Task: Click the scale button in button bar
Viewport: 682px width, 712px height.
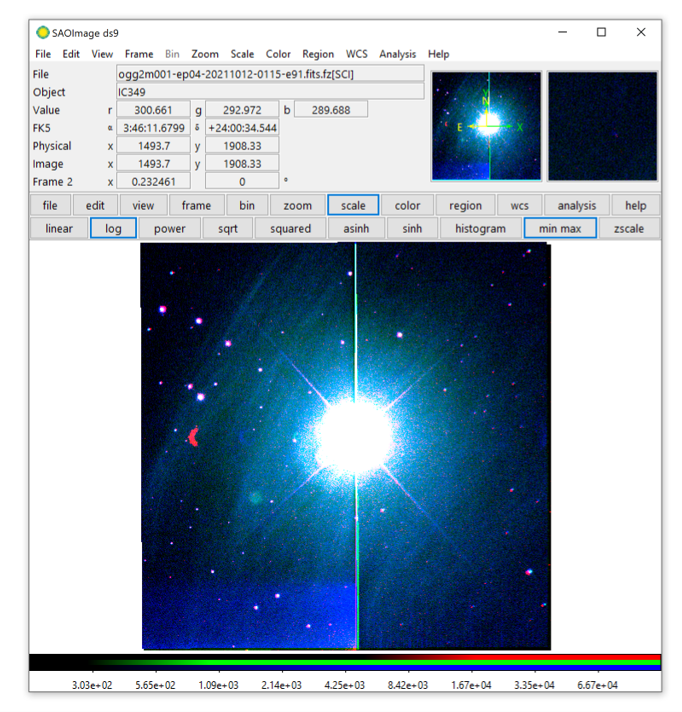Action: point(353,205)
